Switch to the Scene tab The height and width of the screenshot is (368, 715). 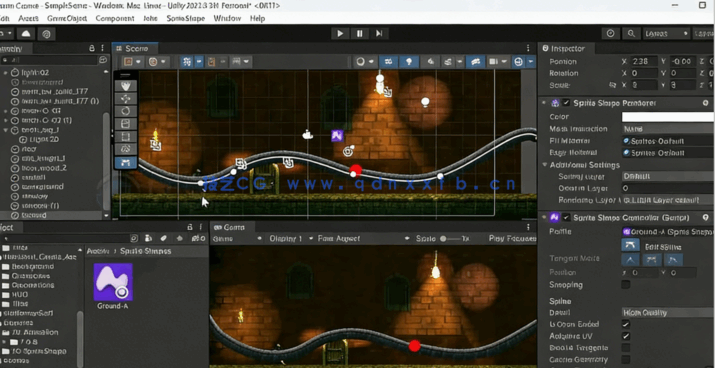tap(136, 48)
